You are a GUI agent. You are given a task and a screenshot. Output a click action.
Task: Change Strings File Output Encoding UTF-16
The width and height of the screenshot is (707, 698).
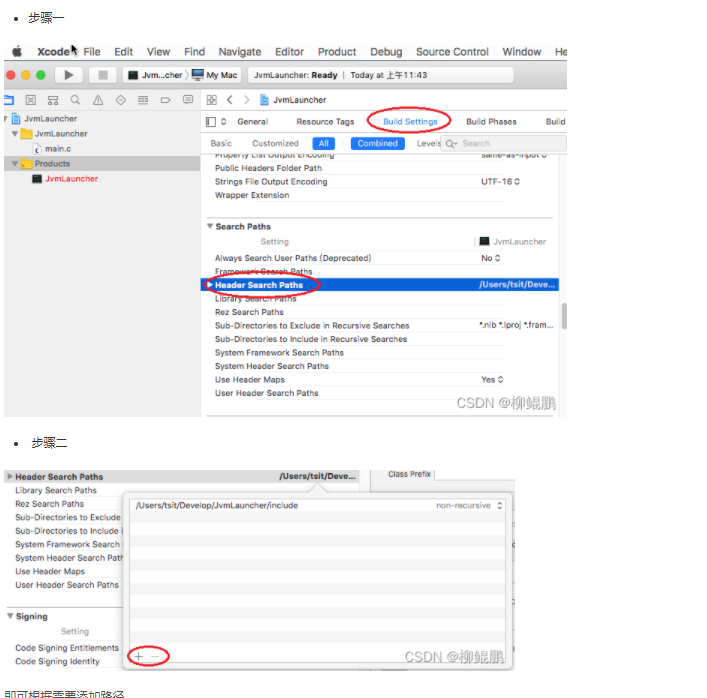500,182
